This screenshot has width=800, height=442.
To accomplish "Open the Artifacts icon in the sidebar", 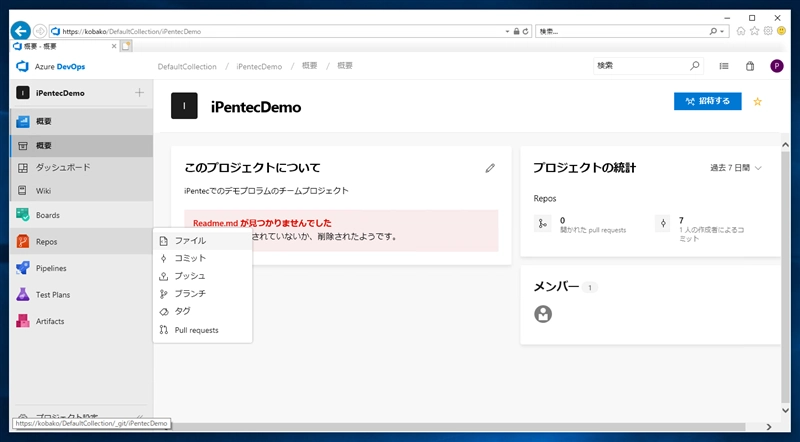I will tap(22, 321).
